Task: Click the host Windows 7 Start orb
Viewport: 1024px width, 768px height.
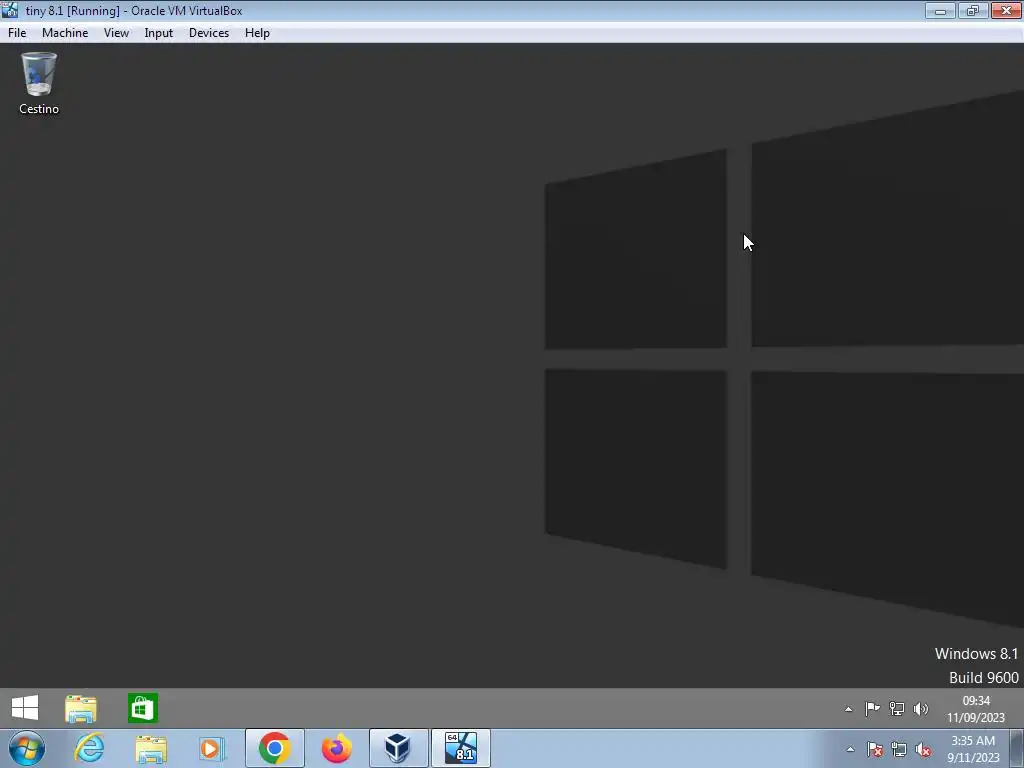Action: pos(27,748)
